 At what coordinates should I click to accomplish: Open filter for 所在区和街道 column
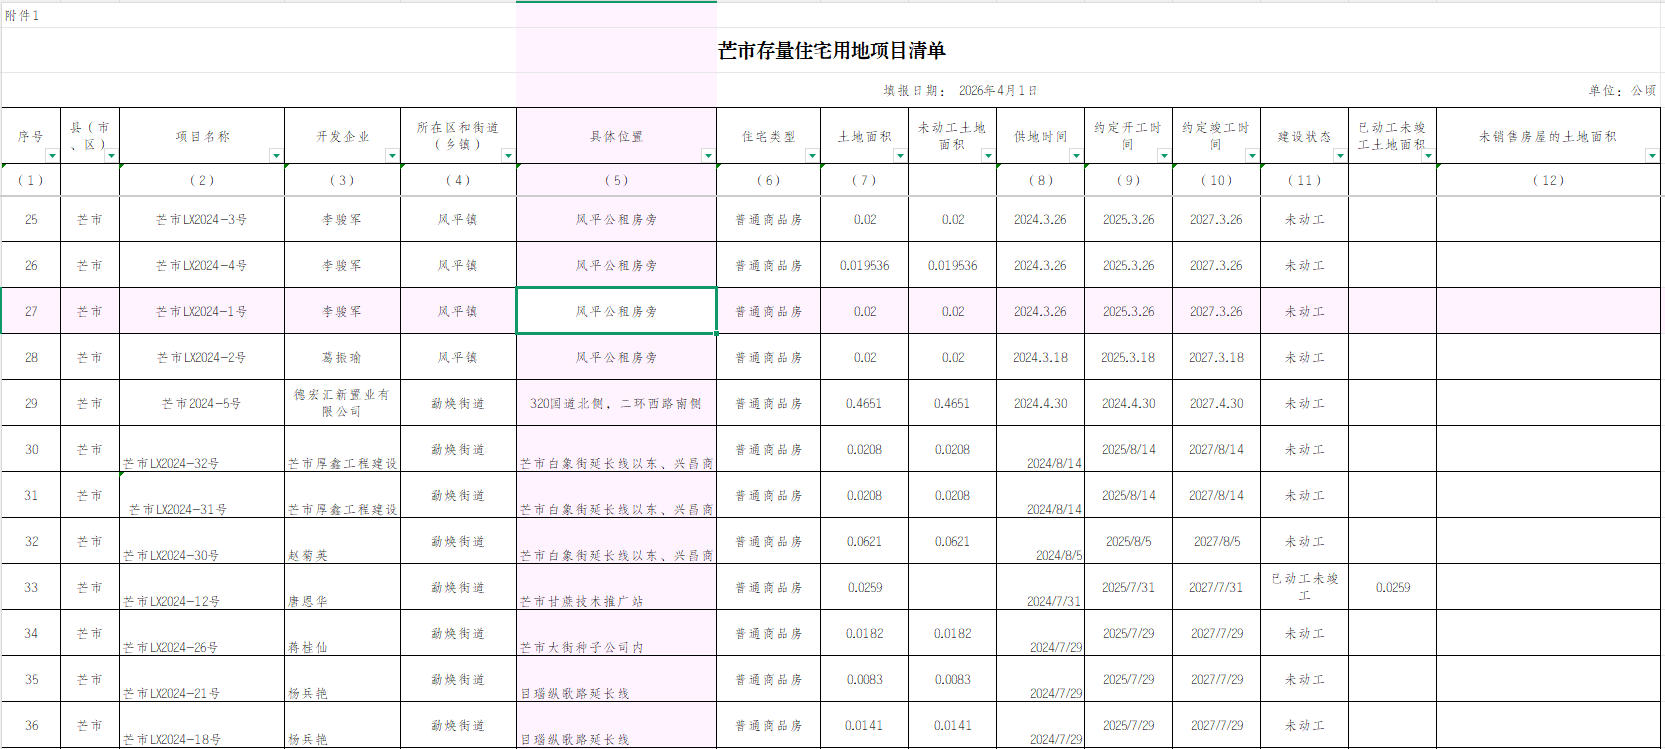click(508, 156)
